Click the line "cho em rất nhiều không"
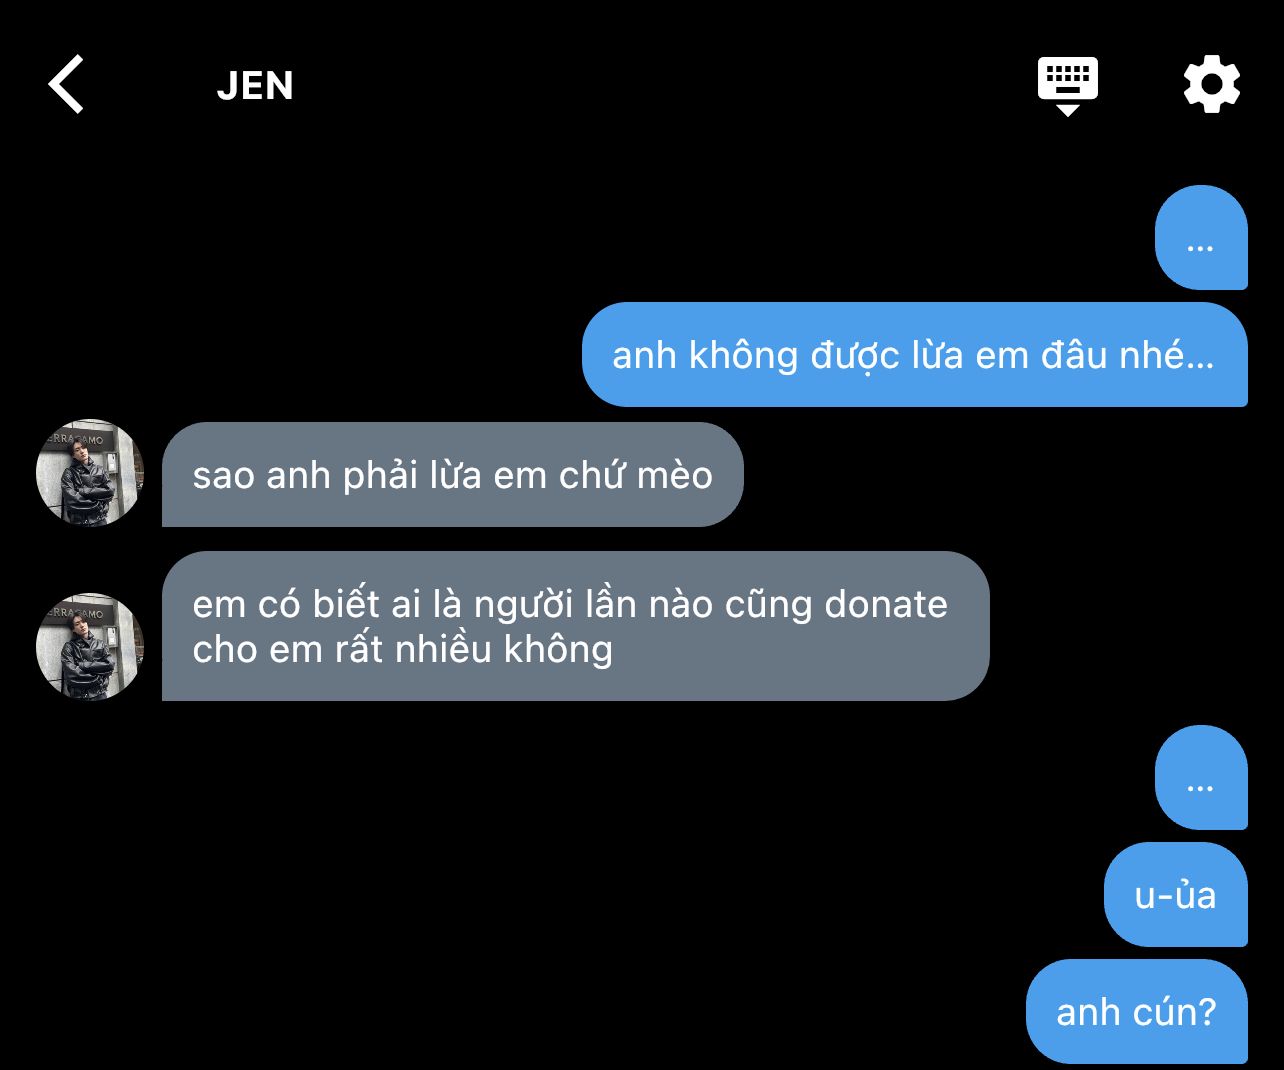The height and width of the screenshot is (1070, 1284). coord(403,650)
